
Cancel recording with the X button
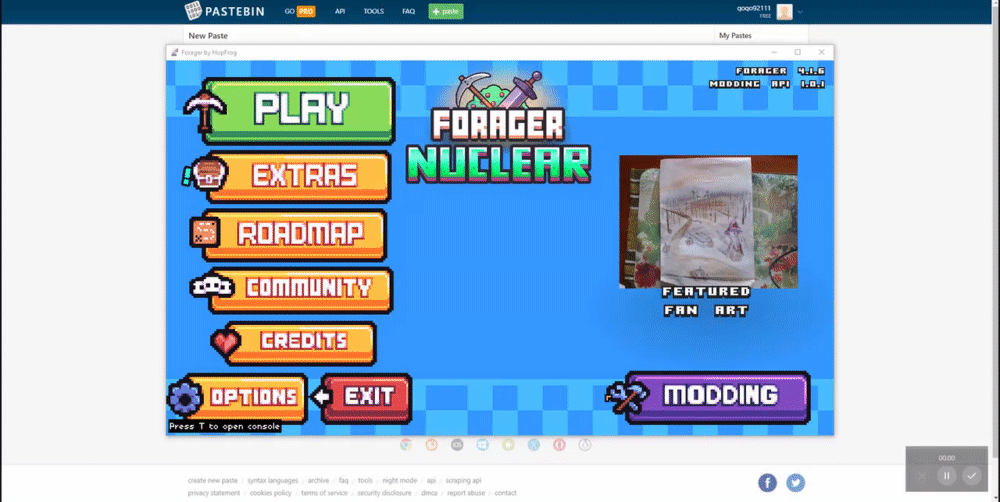[922, 476]
